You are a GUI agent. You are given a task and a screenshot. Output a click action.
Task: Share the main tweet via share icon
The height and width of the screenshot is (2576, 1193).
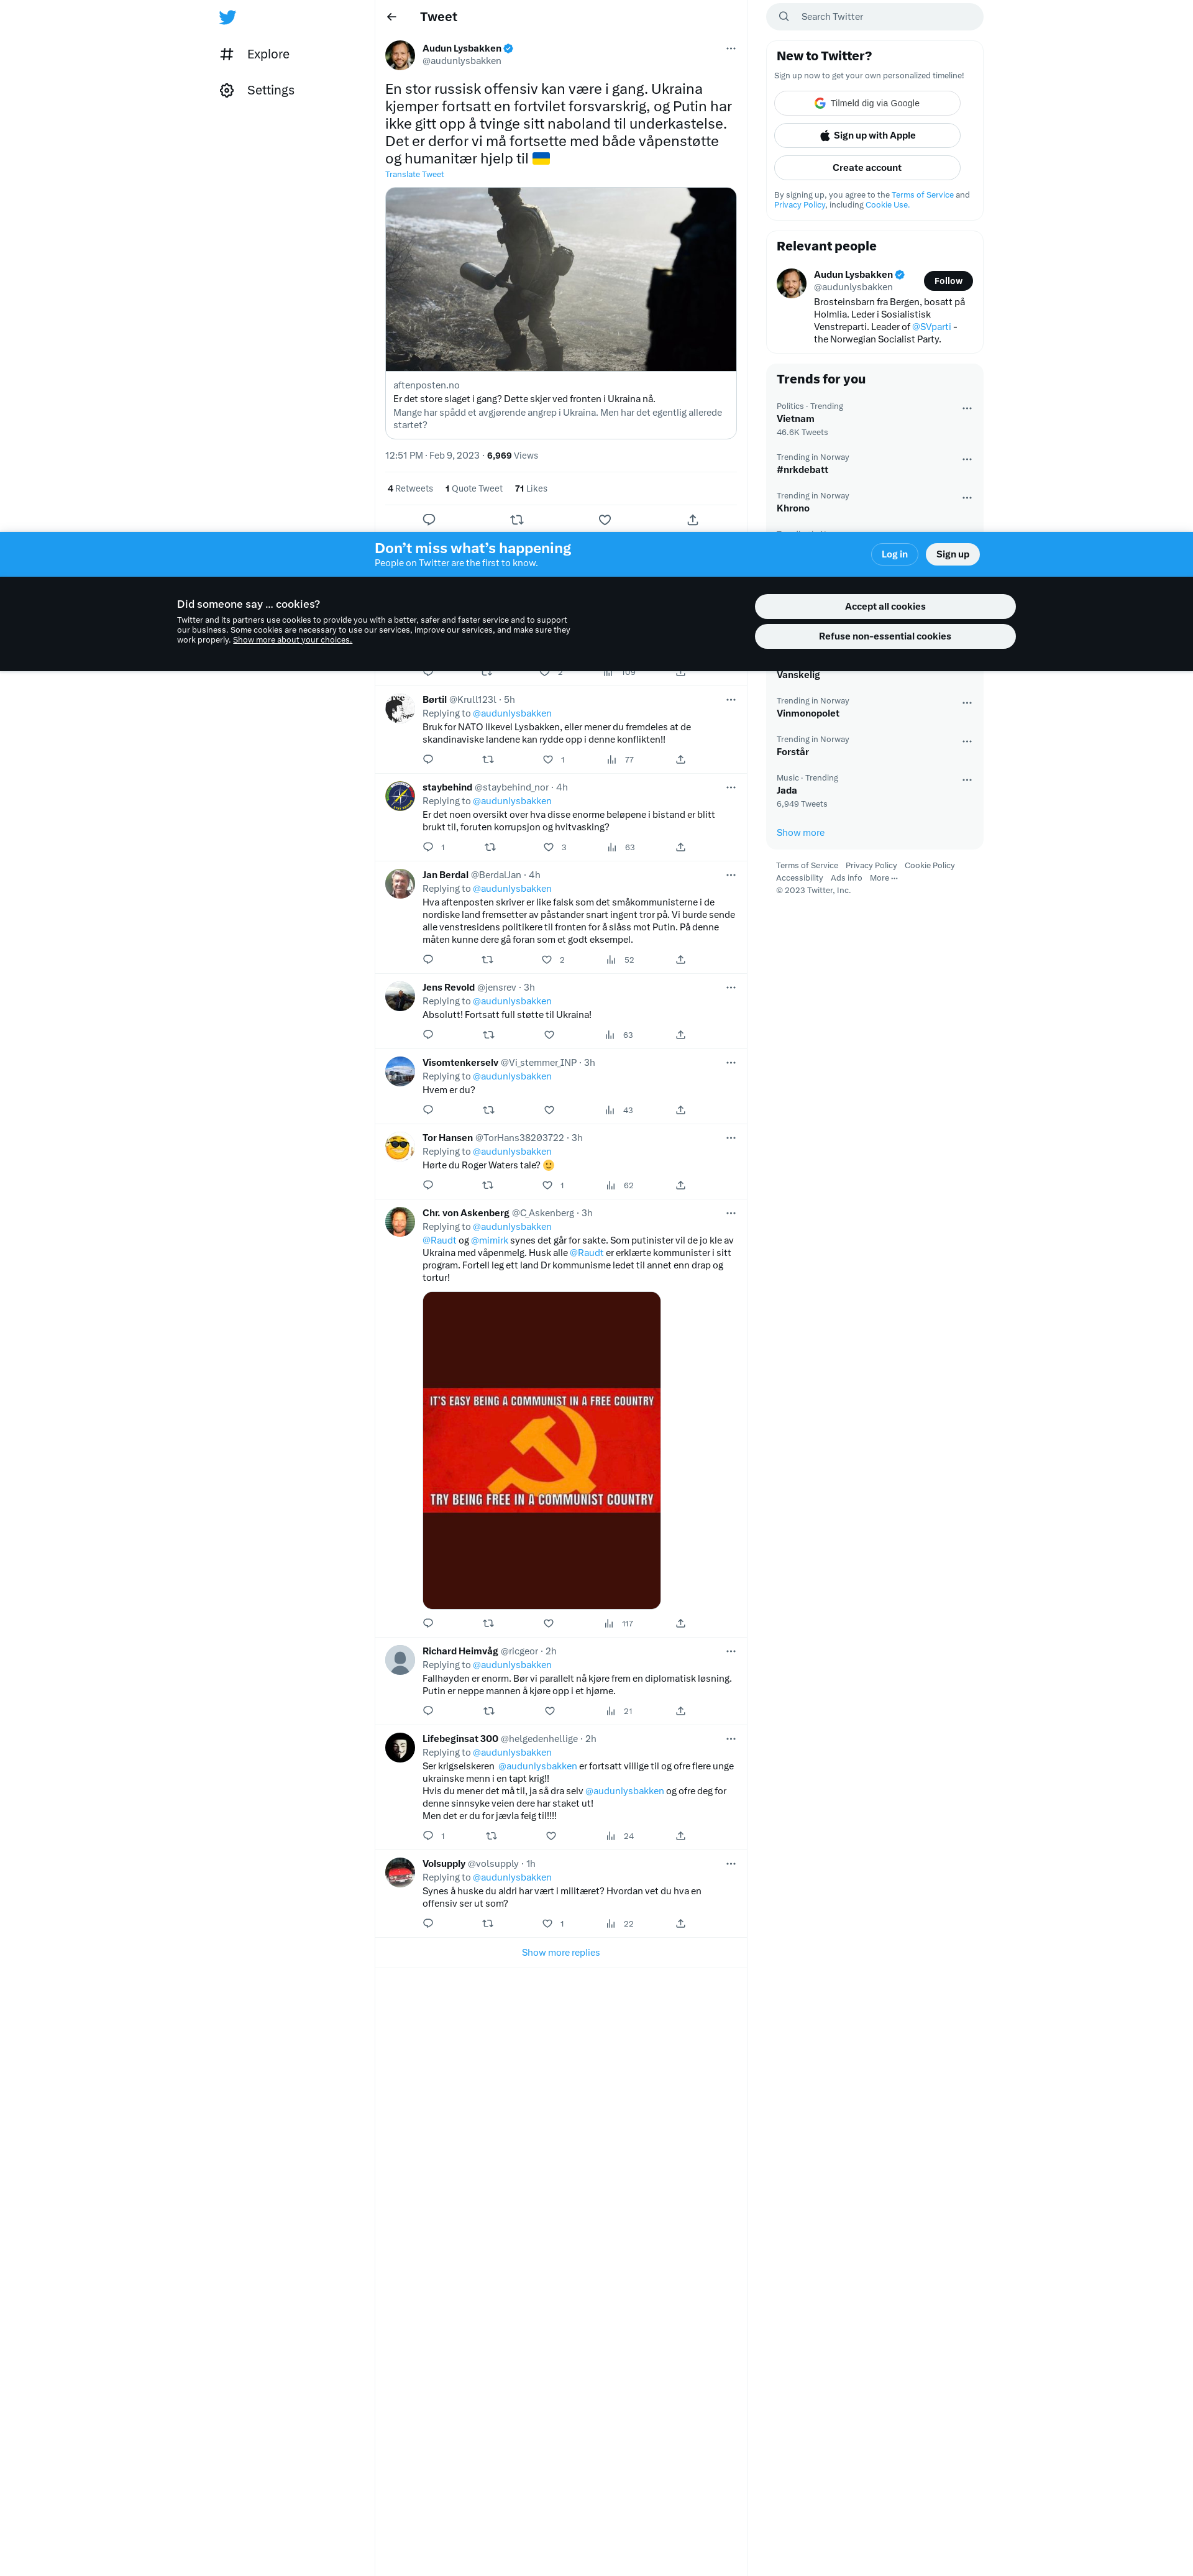pyautogui.click(x=693, y=520)
